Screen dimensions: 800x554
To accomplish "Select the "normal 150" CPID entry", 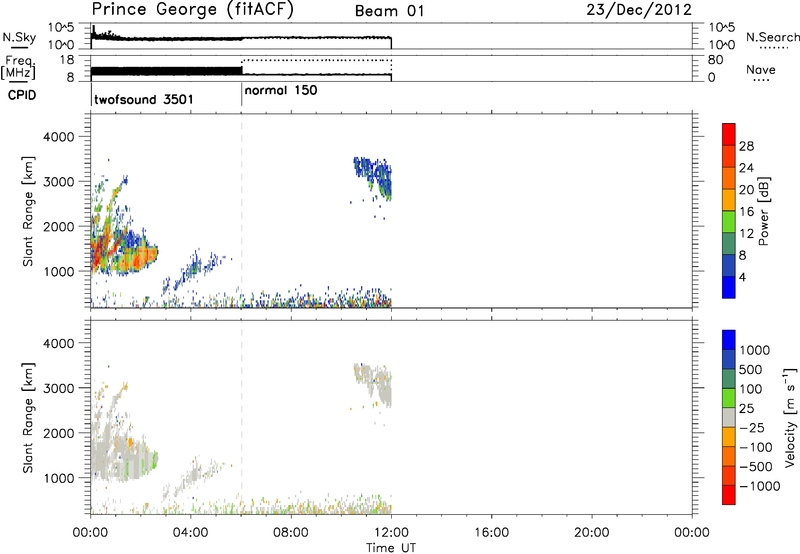I will [x=281, y=90].
